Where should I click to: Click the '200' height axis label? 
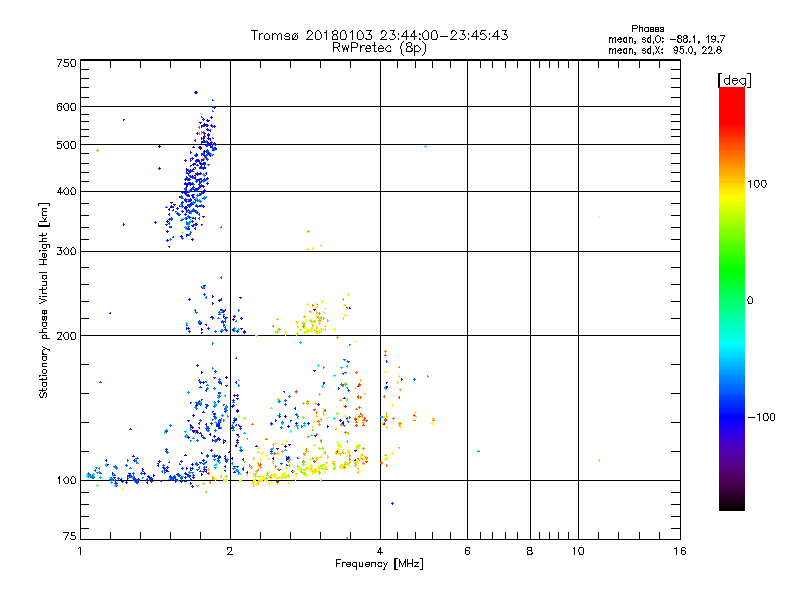66,336
